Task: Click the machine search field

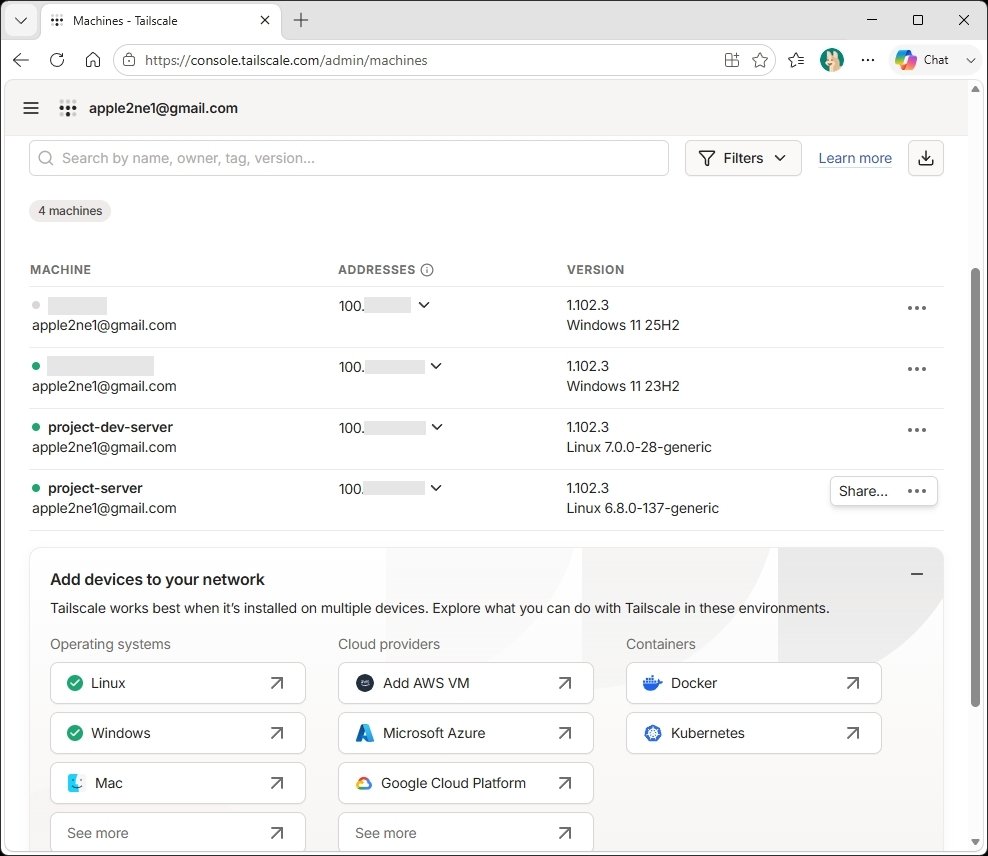Action: pos(348,158)
